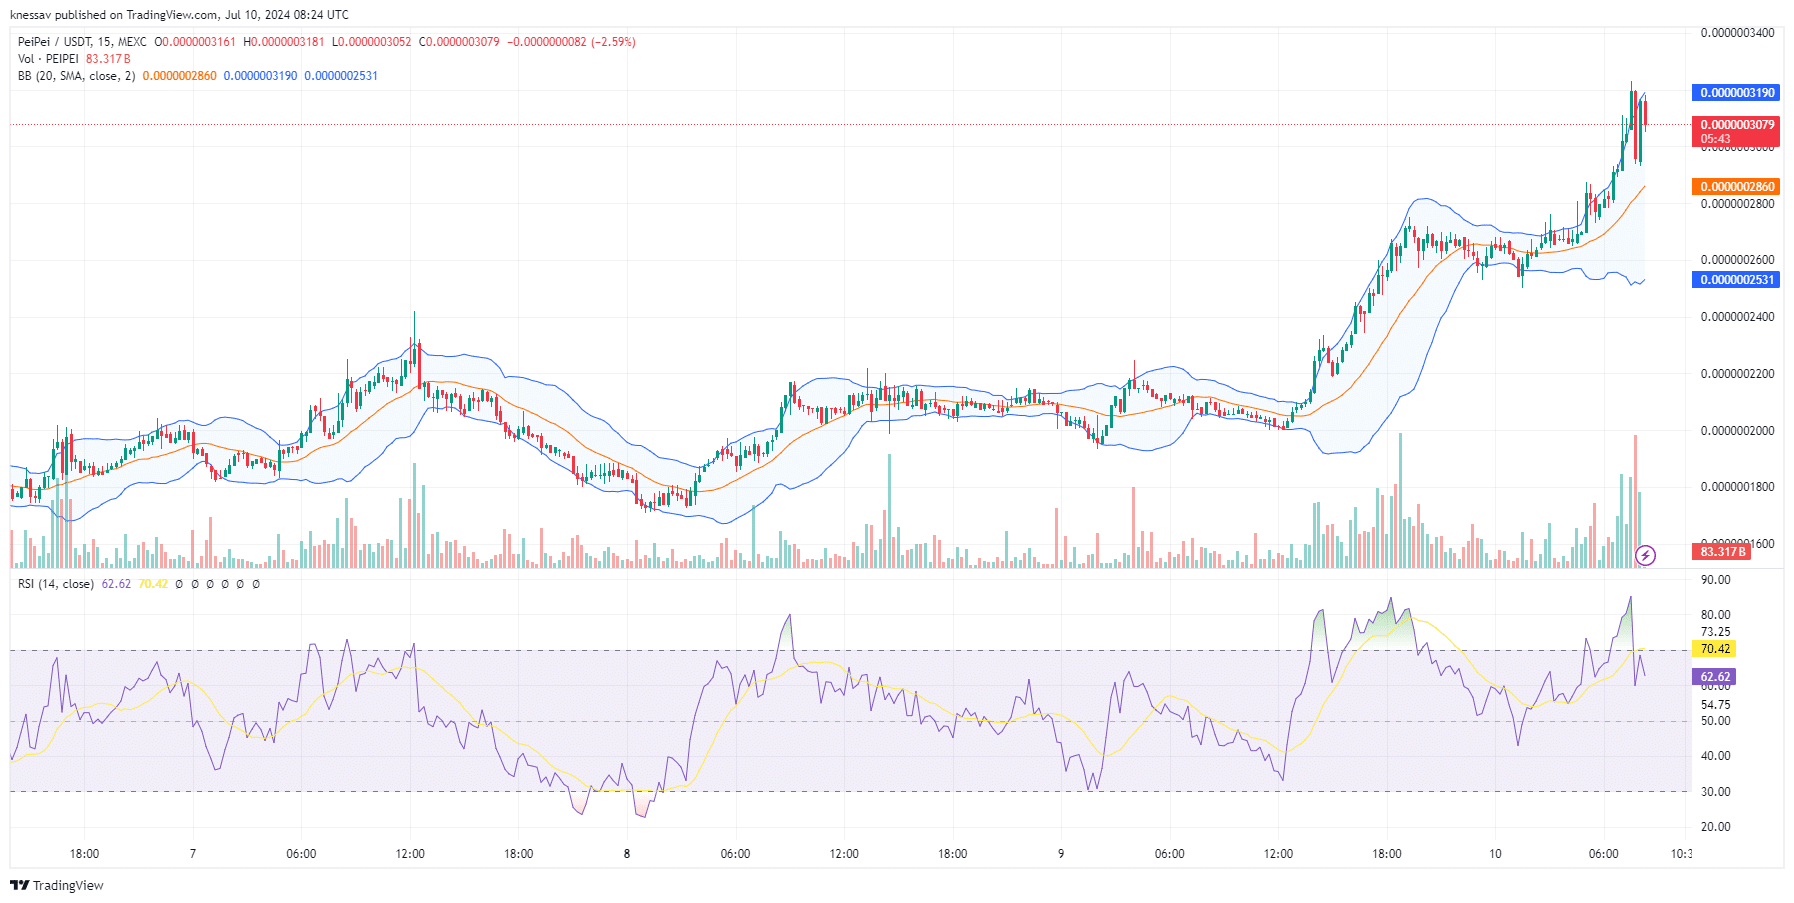The image size is (1794, 903).
Task: Click the low value L0.0000003052
Action: (371, 42)
